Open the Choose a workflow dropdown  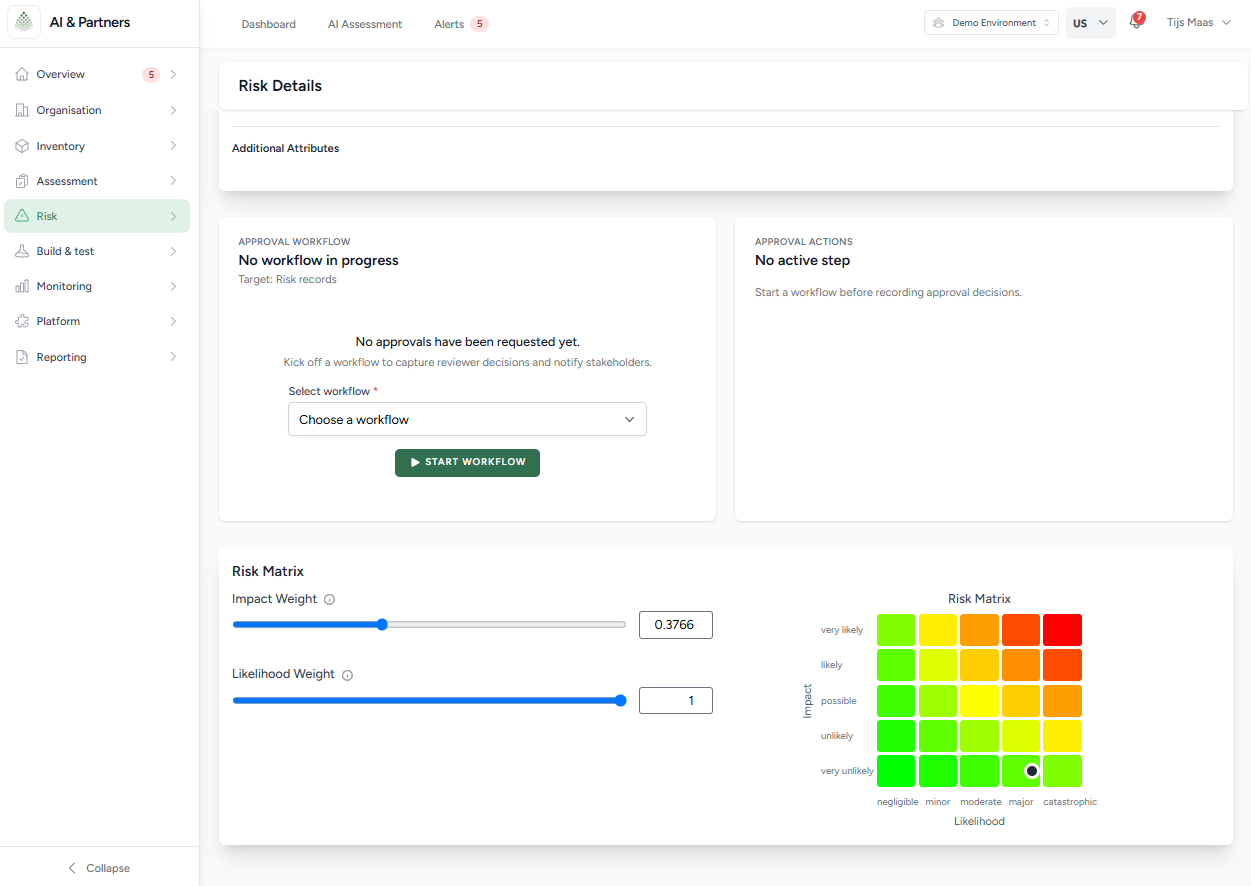click(x=467, y=419)
